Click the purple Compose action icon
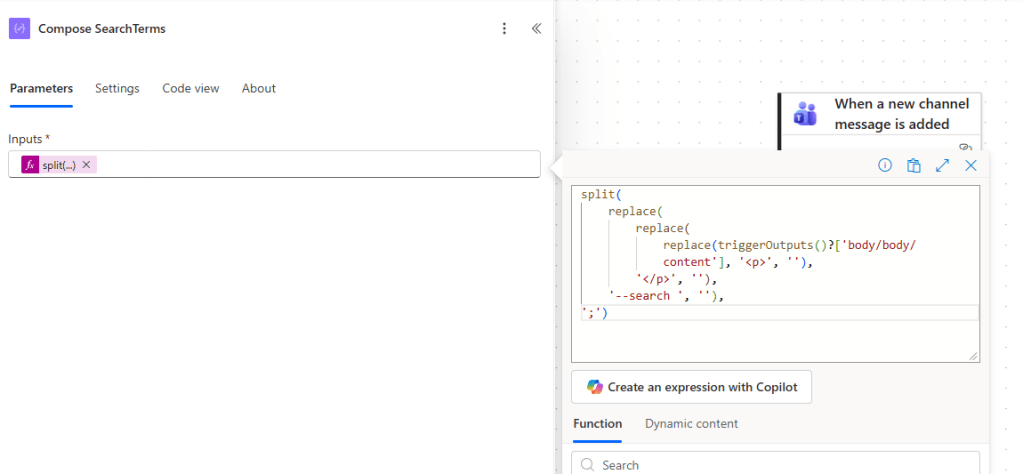1023x474 pixels. coord(19,29)
